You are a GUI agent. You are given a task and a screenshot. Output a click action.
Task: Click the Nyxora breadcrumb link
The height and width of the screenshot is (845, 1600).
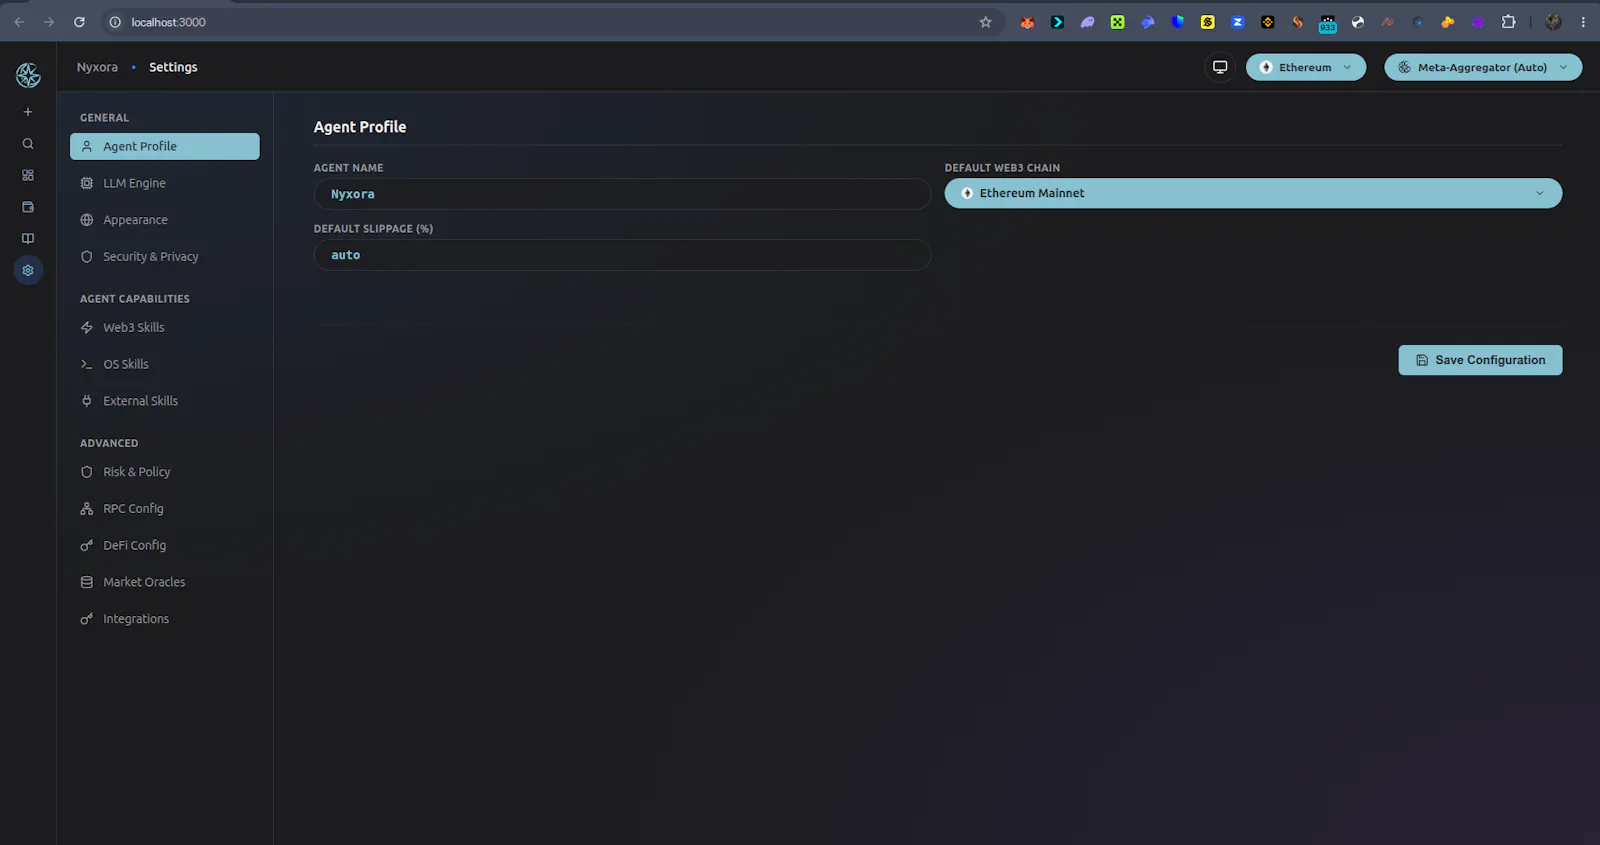[97, 67]
